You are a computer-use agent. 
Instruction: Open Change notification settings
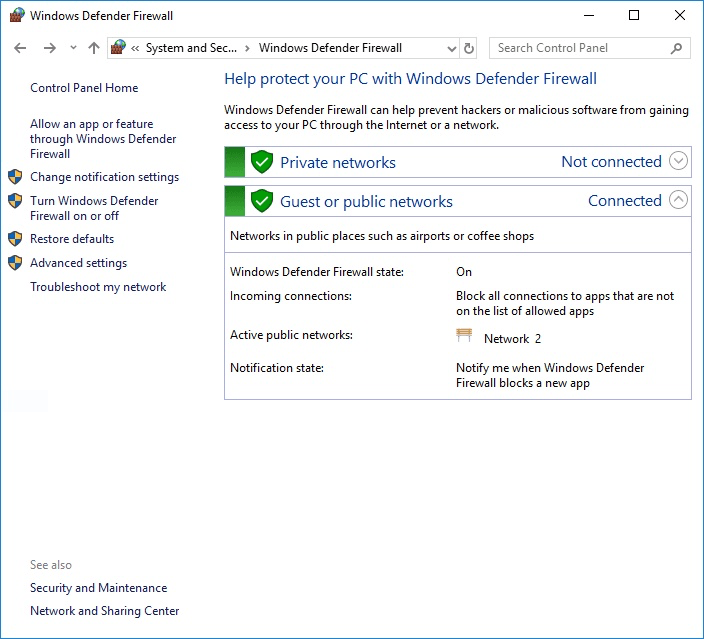[x=104, y=177]
